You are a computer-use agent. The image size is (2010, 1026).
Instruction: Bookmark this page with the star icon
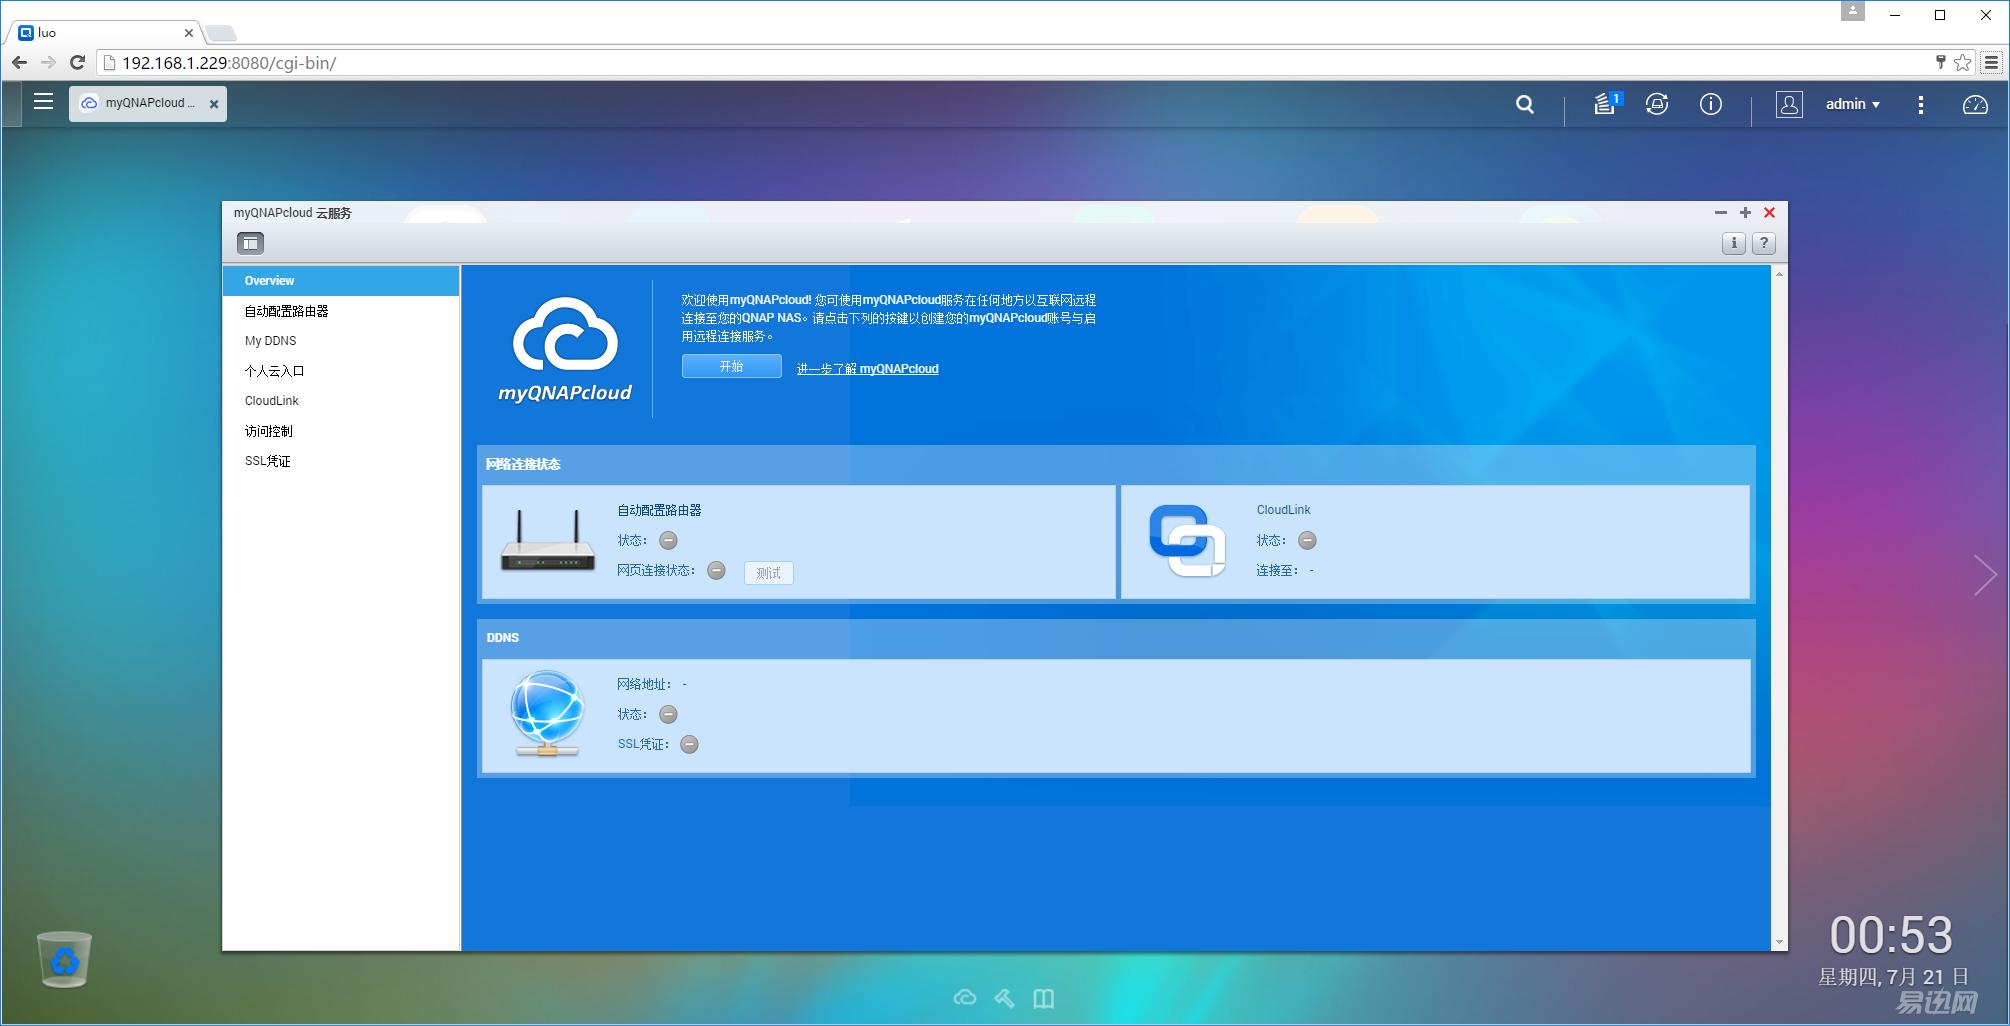pos(1962,63)
